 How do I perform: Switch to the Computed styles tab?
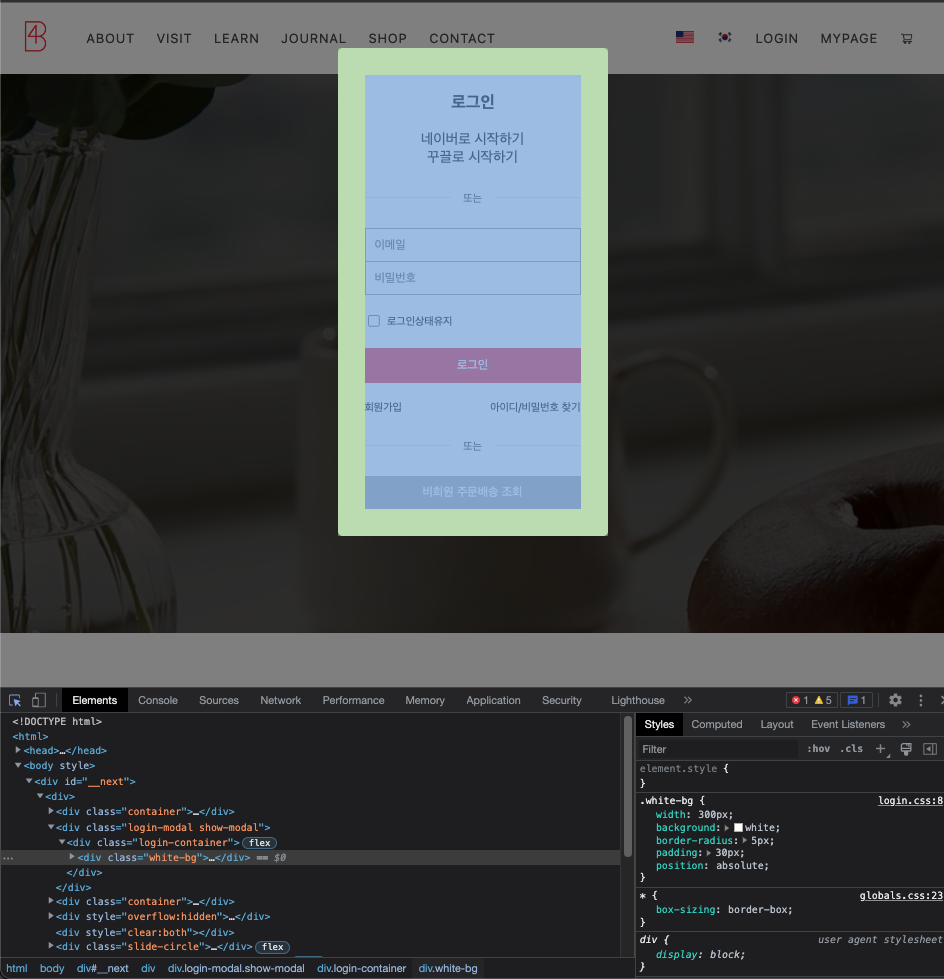tap(717, 724)
